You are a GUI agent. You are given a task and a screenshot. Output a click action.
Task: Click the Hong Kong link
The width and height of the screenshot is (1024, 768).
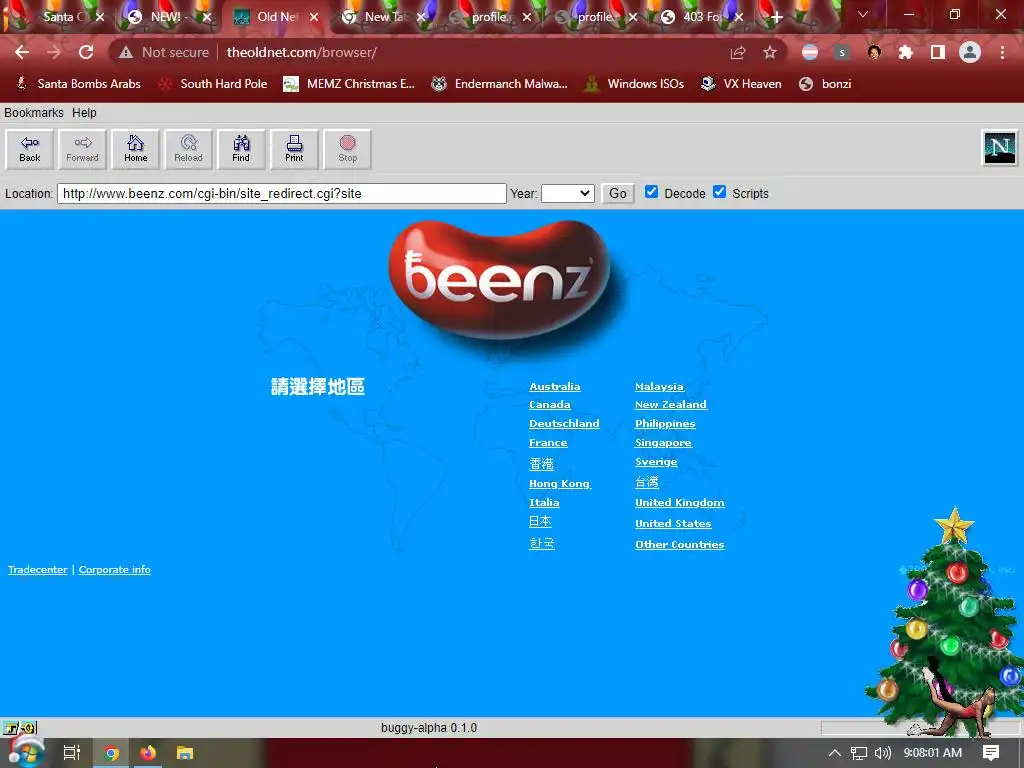click(x=560, y=484)
